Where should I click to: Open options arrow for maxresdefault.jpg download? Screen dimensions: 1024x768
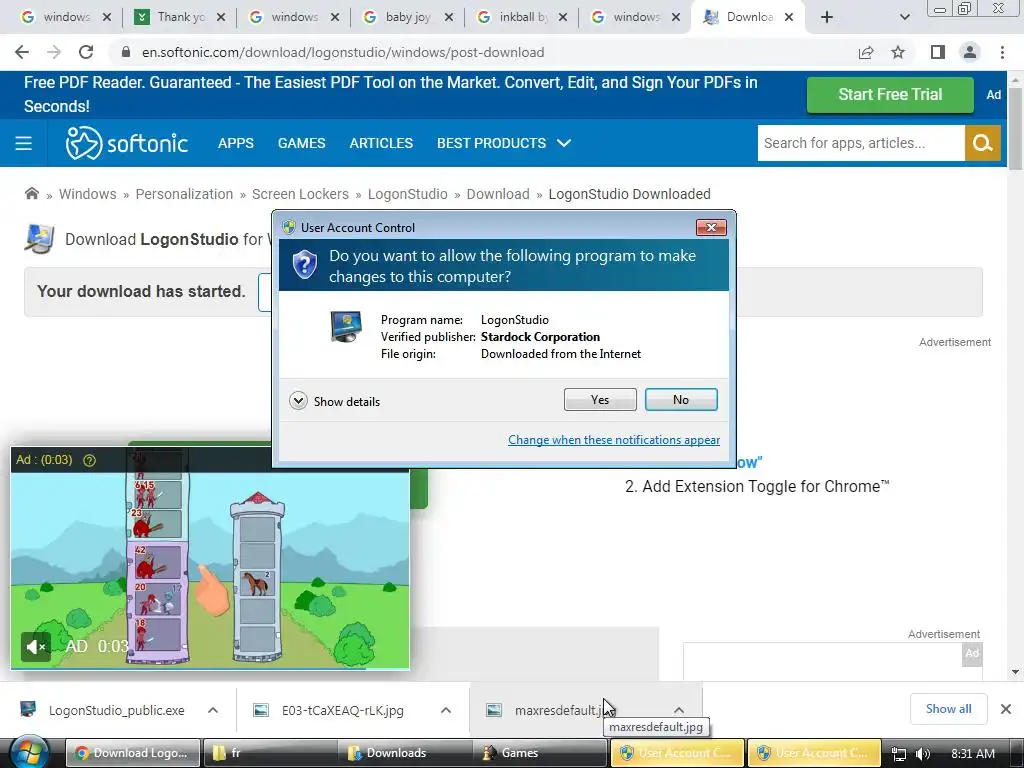[x=679, y=710]
